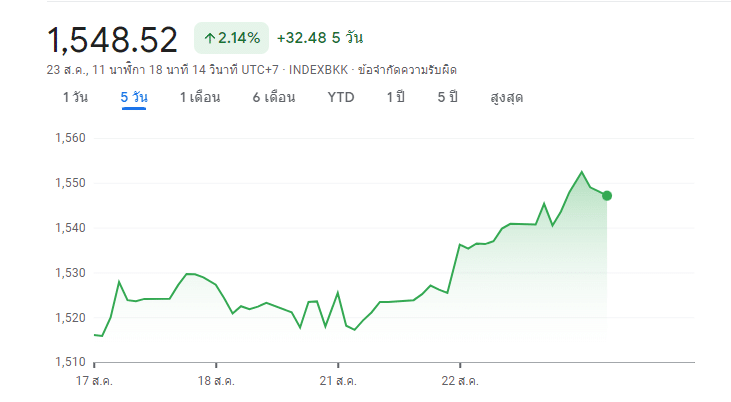Click the 17 ส.ค. date label
The width and height of the screenshot is (731, 402).
[x=94, y=381]
